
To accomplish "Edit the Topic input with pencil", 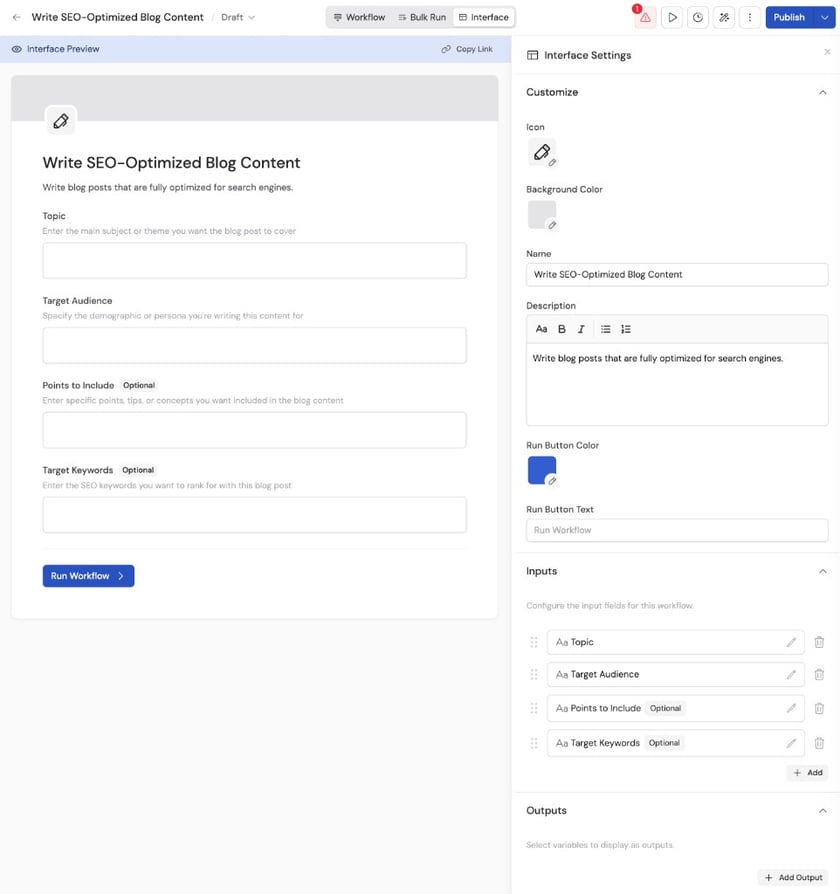I will (791, 642).
